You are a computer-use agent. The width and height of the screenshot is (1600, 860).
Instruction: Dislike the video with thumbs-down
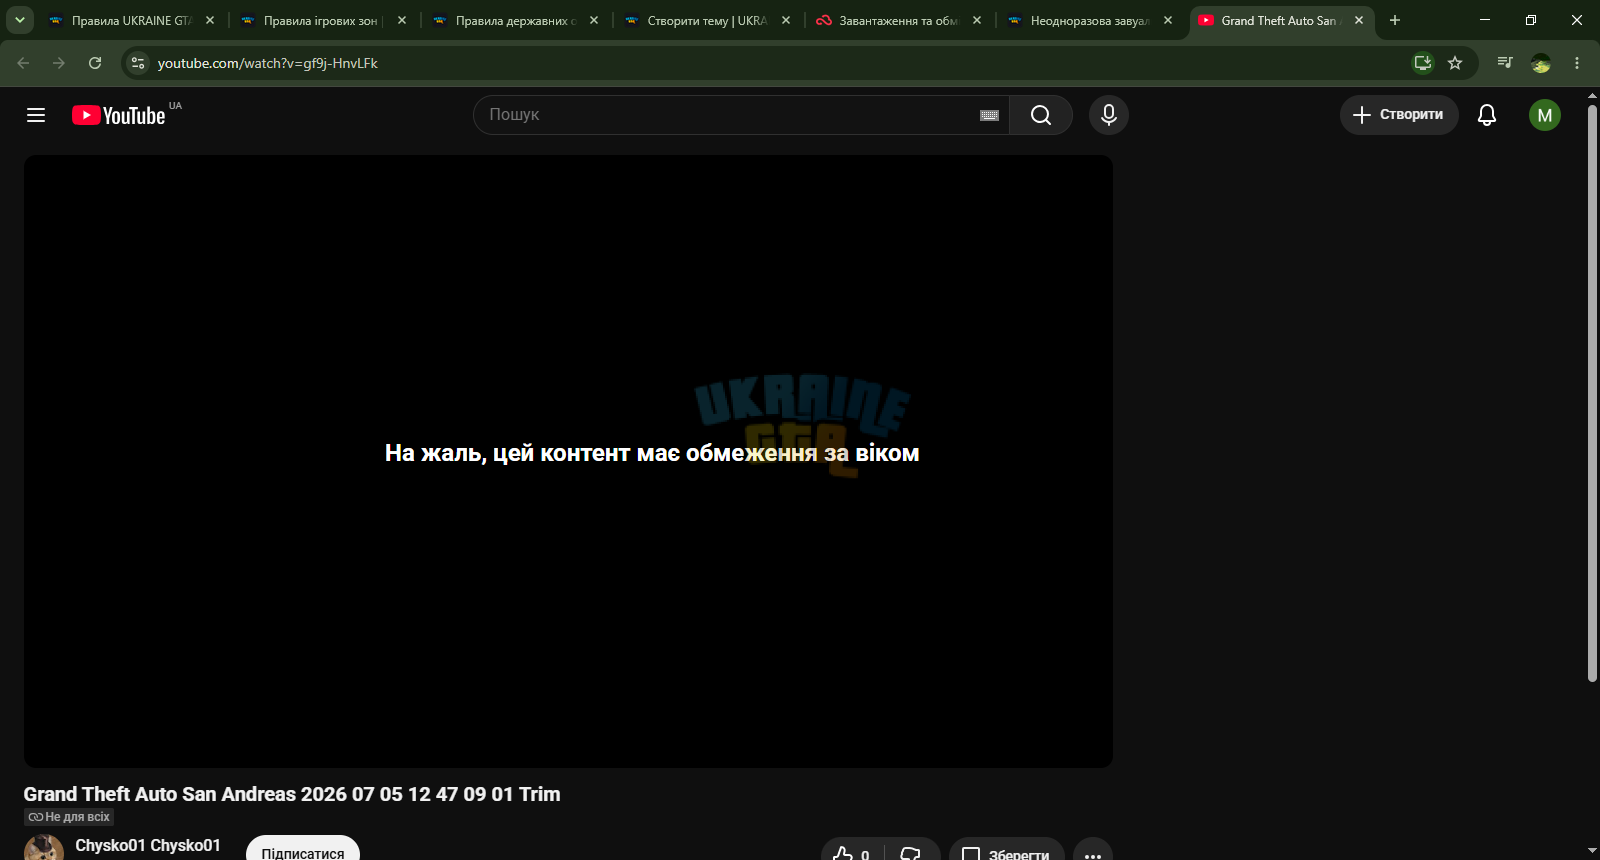911,853
